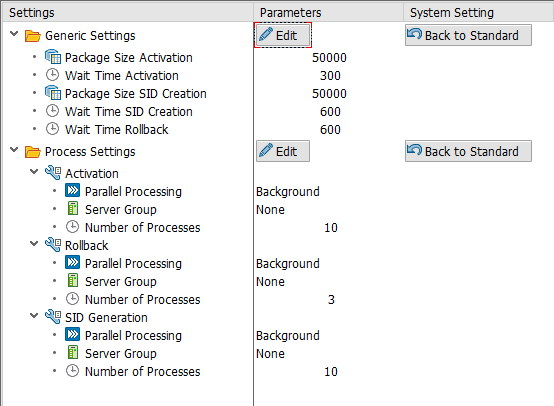Image resolution: width=554 pixels, height=406 pixels.
Task: Click value 300 for Wait Time Activation
Action: tap(330, 76)
